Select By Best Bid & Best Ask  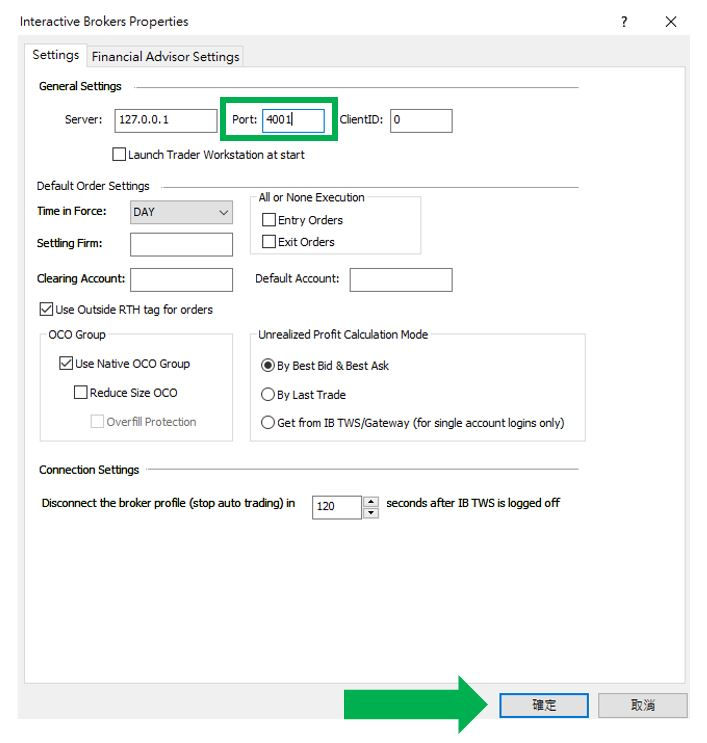(268, 365)
